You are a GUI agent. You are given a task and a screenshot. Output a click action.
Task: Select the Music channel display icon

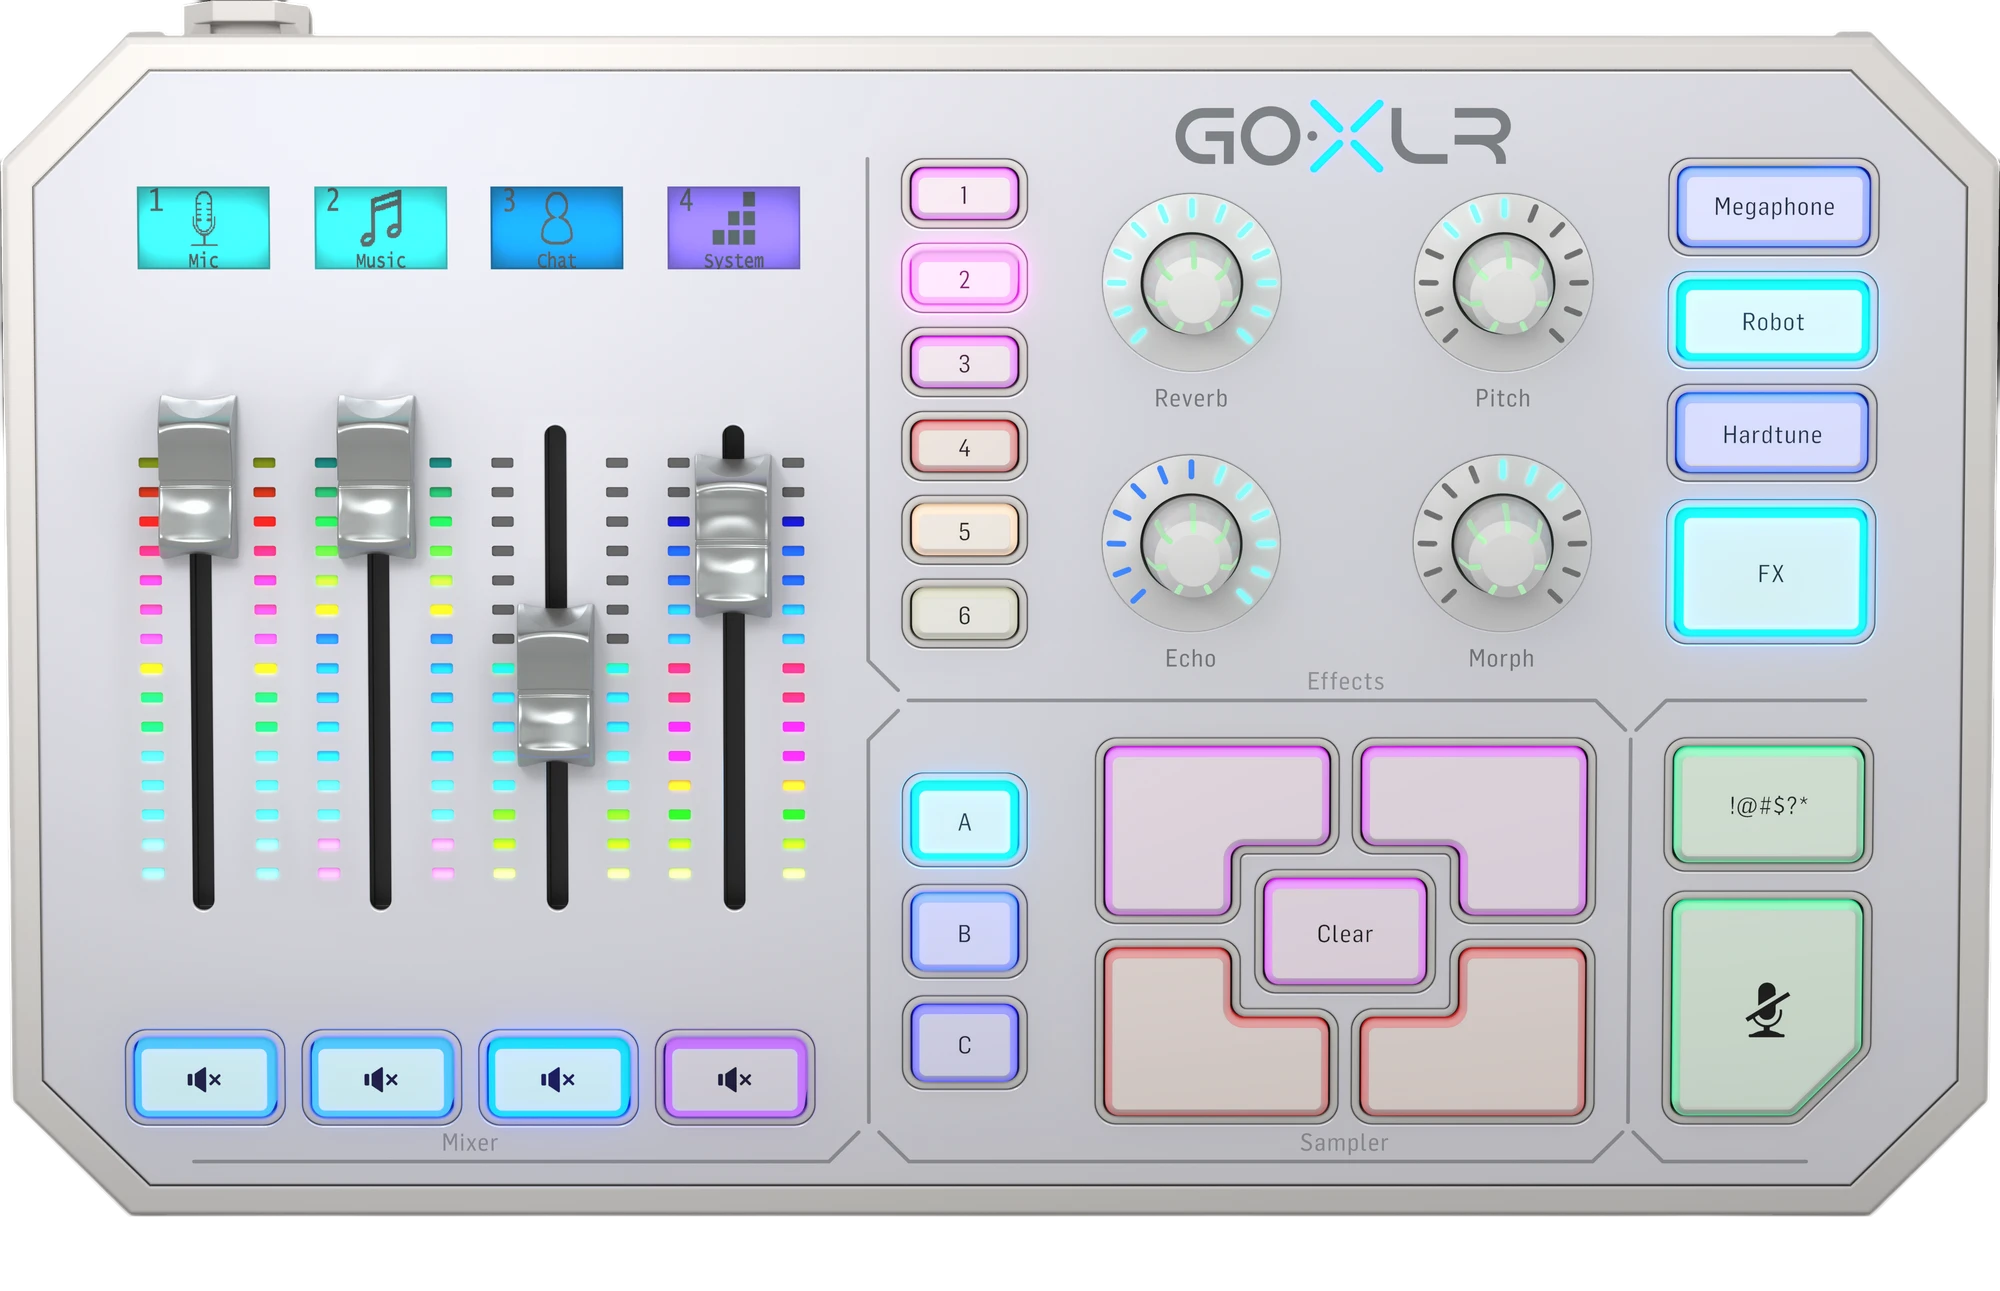coord(380,227)
